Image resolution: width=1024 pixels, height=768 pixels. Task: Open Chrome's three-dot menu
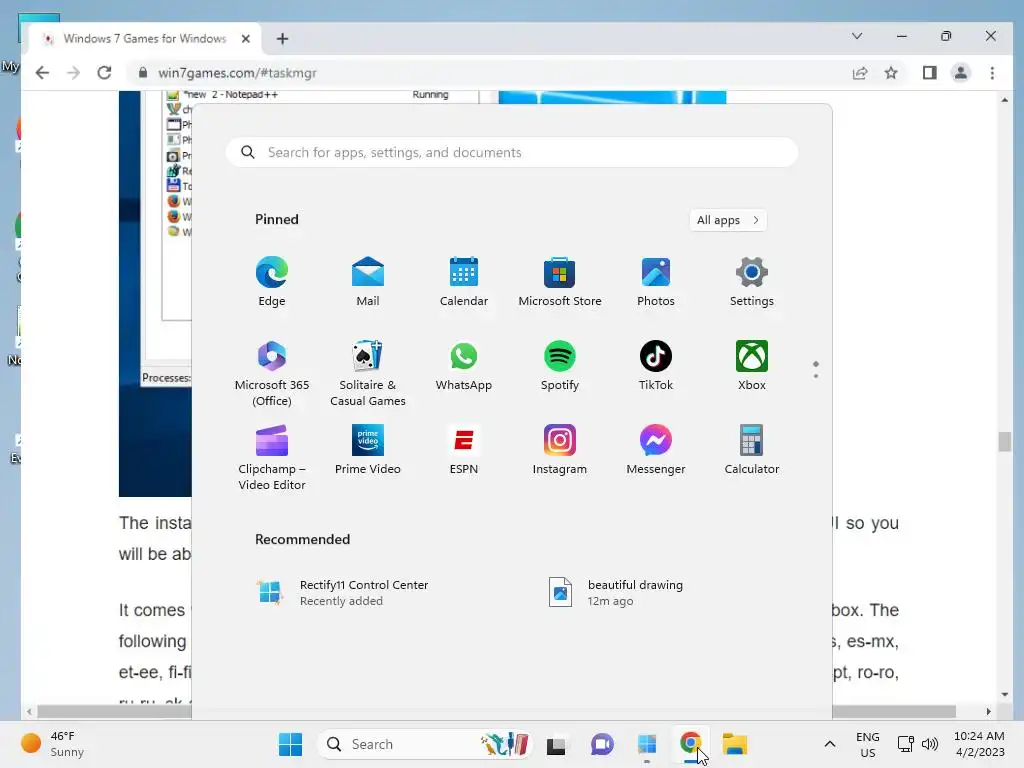click(x=992, y=72)
